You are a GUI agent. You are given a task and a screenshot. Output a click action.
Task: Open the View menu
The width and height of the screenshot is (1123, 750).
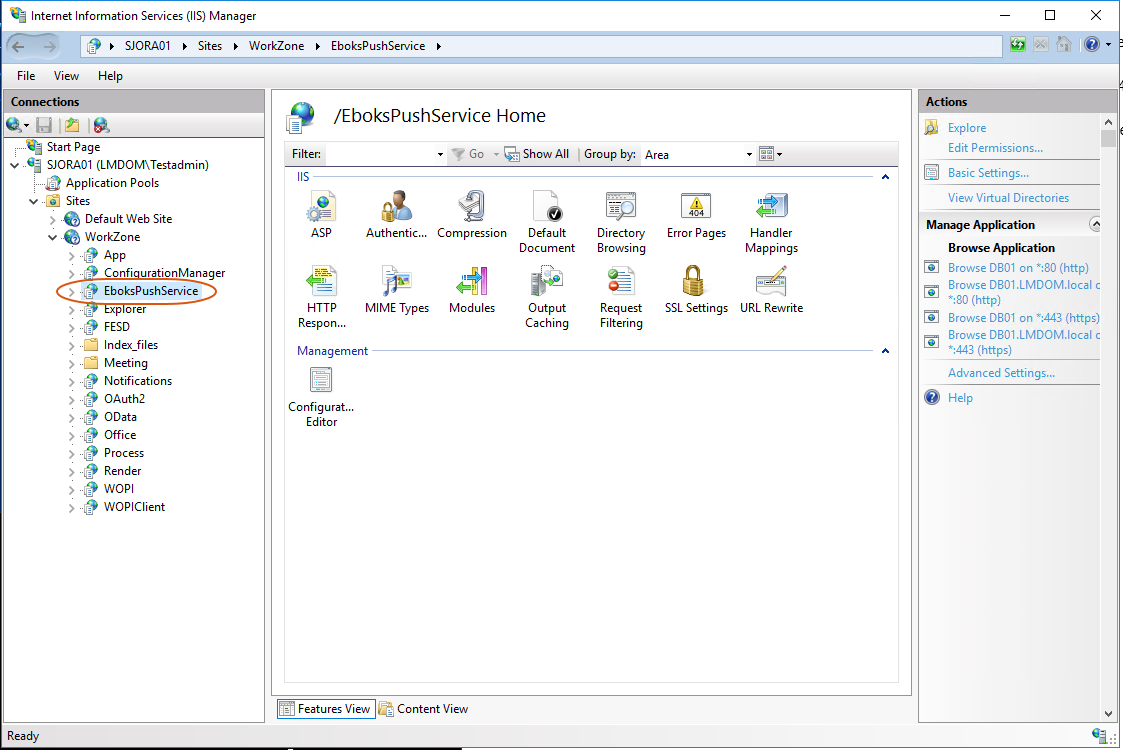[66, 76]
